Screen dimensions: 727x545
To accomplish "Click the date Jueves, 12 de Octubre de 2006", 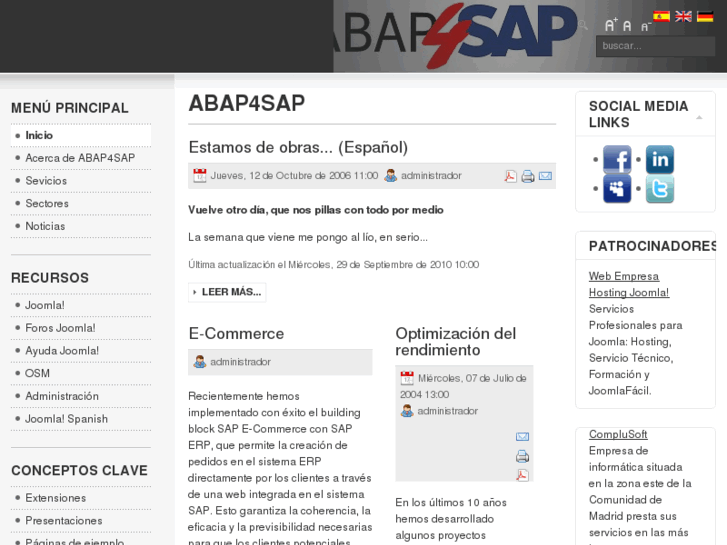I will [294, 176].
